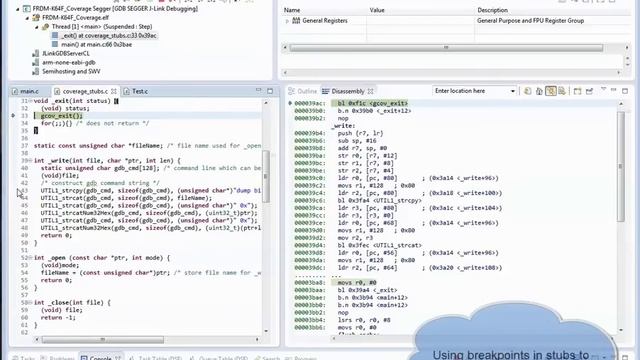Click the Semihosting and SWV icon
Image resolution: width=640 pixels, height=360 pixels.
(x=36, y=71)
